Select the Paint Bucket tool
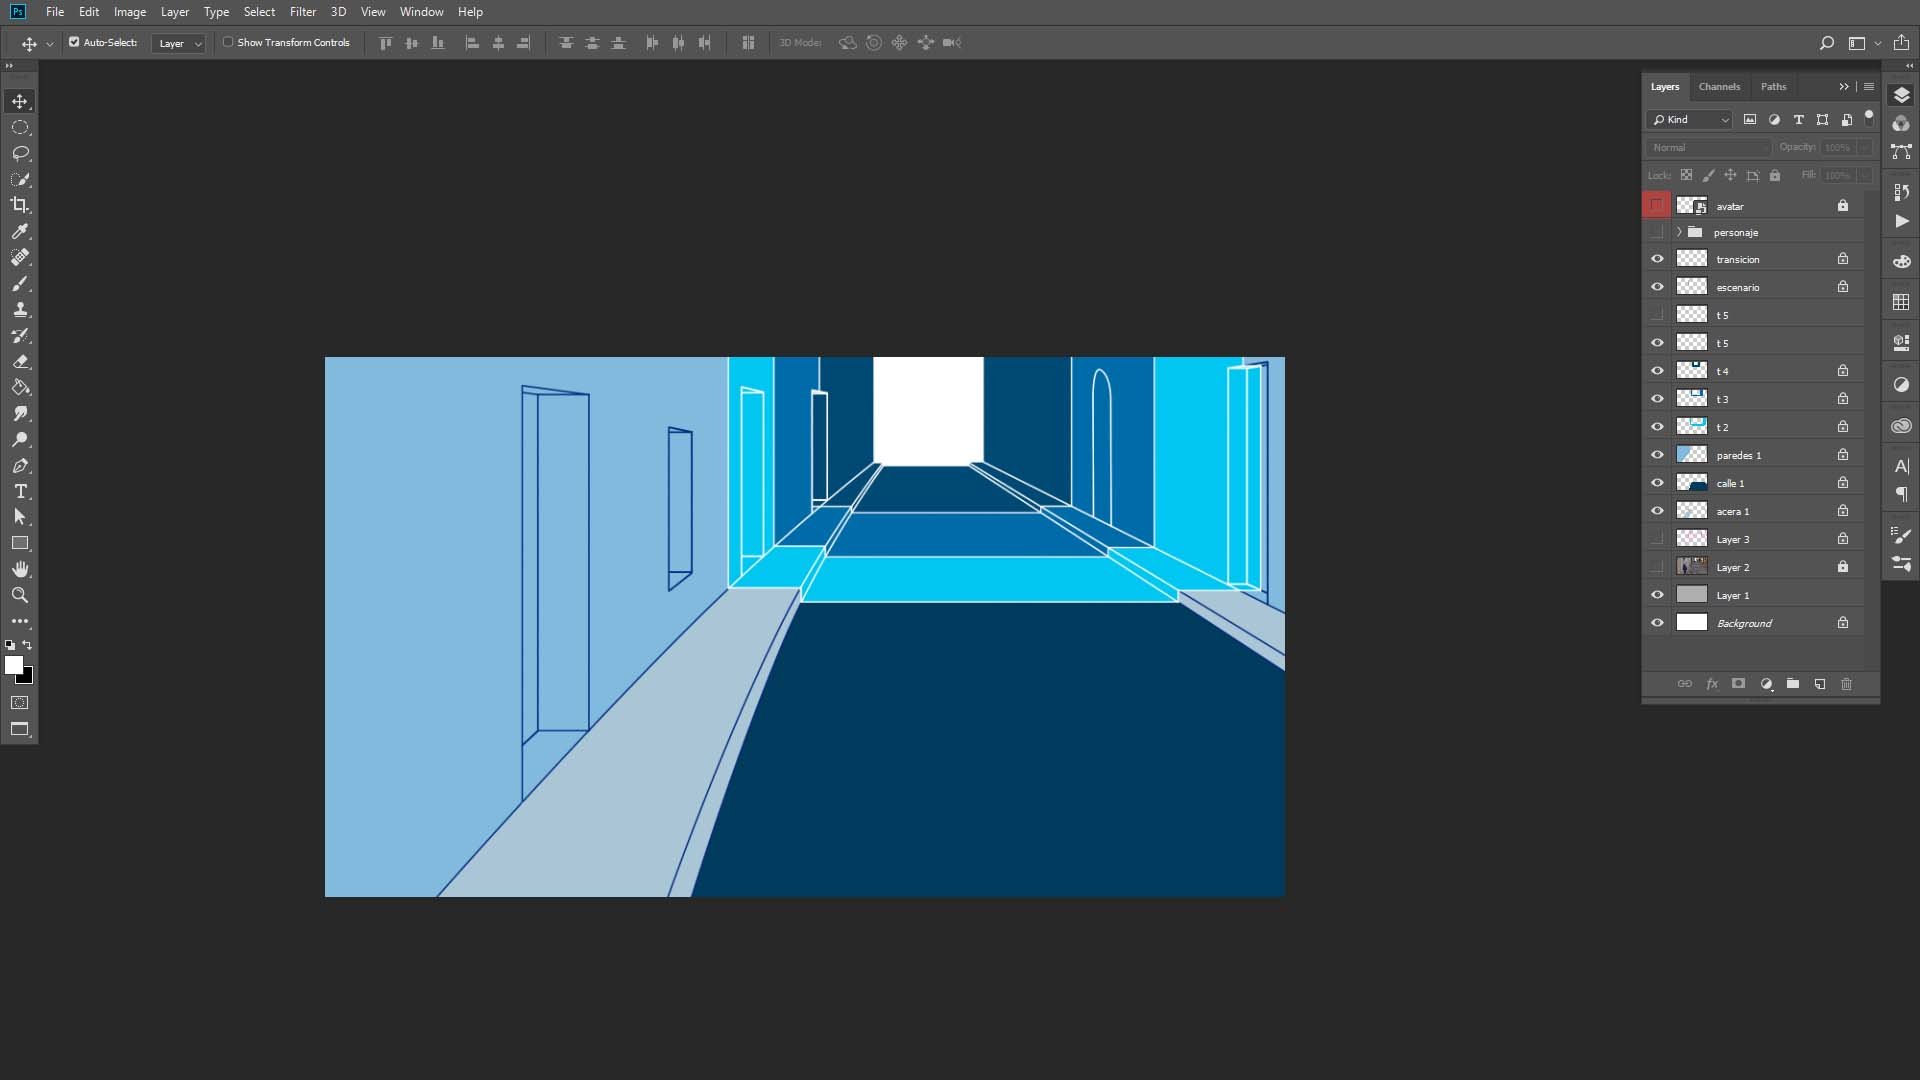Viewport: 1920px width, 1080px height. (x=20, y=387)
